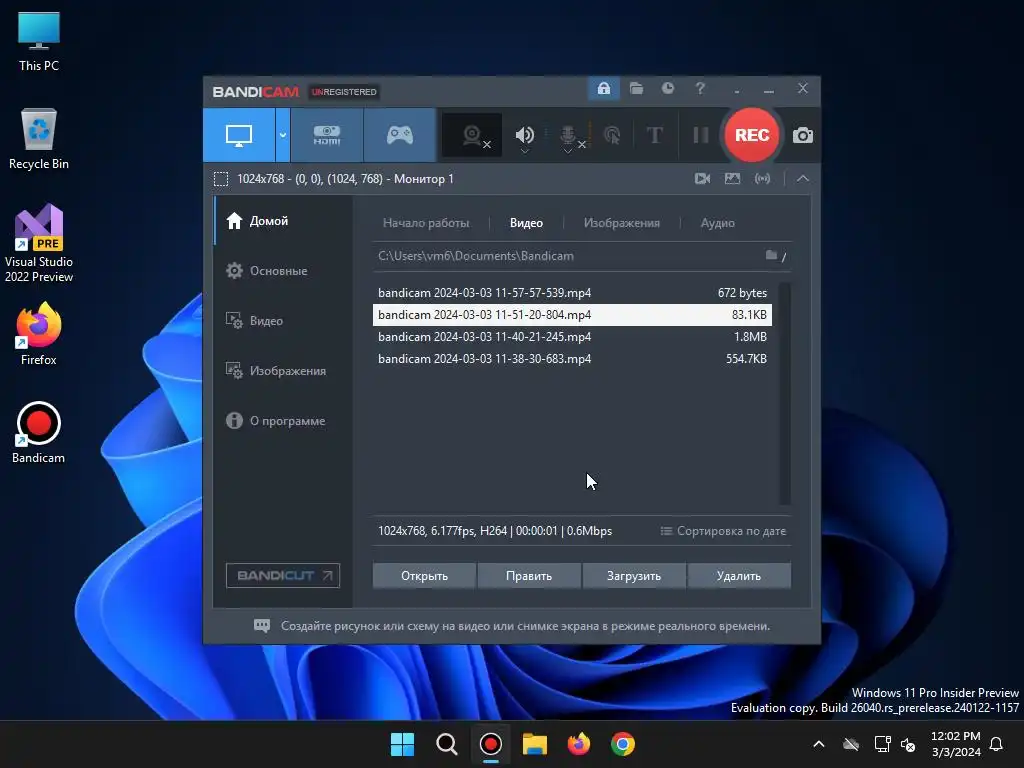Toggle webcam overlay icon

pos(472,135)
